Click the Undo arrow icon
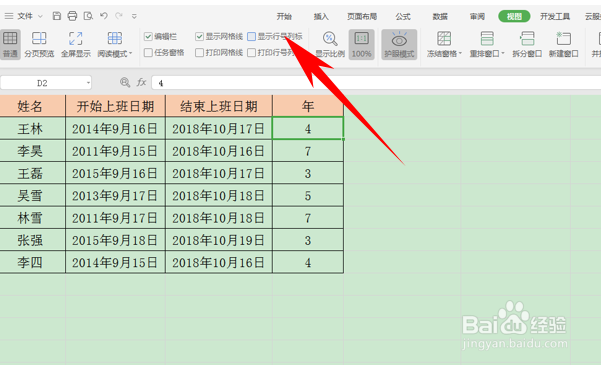 104,16
